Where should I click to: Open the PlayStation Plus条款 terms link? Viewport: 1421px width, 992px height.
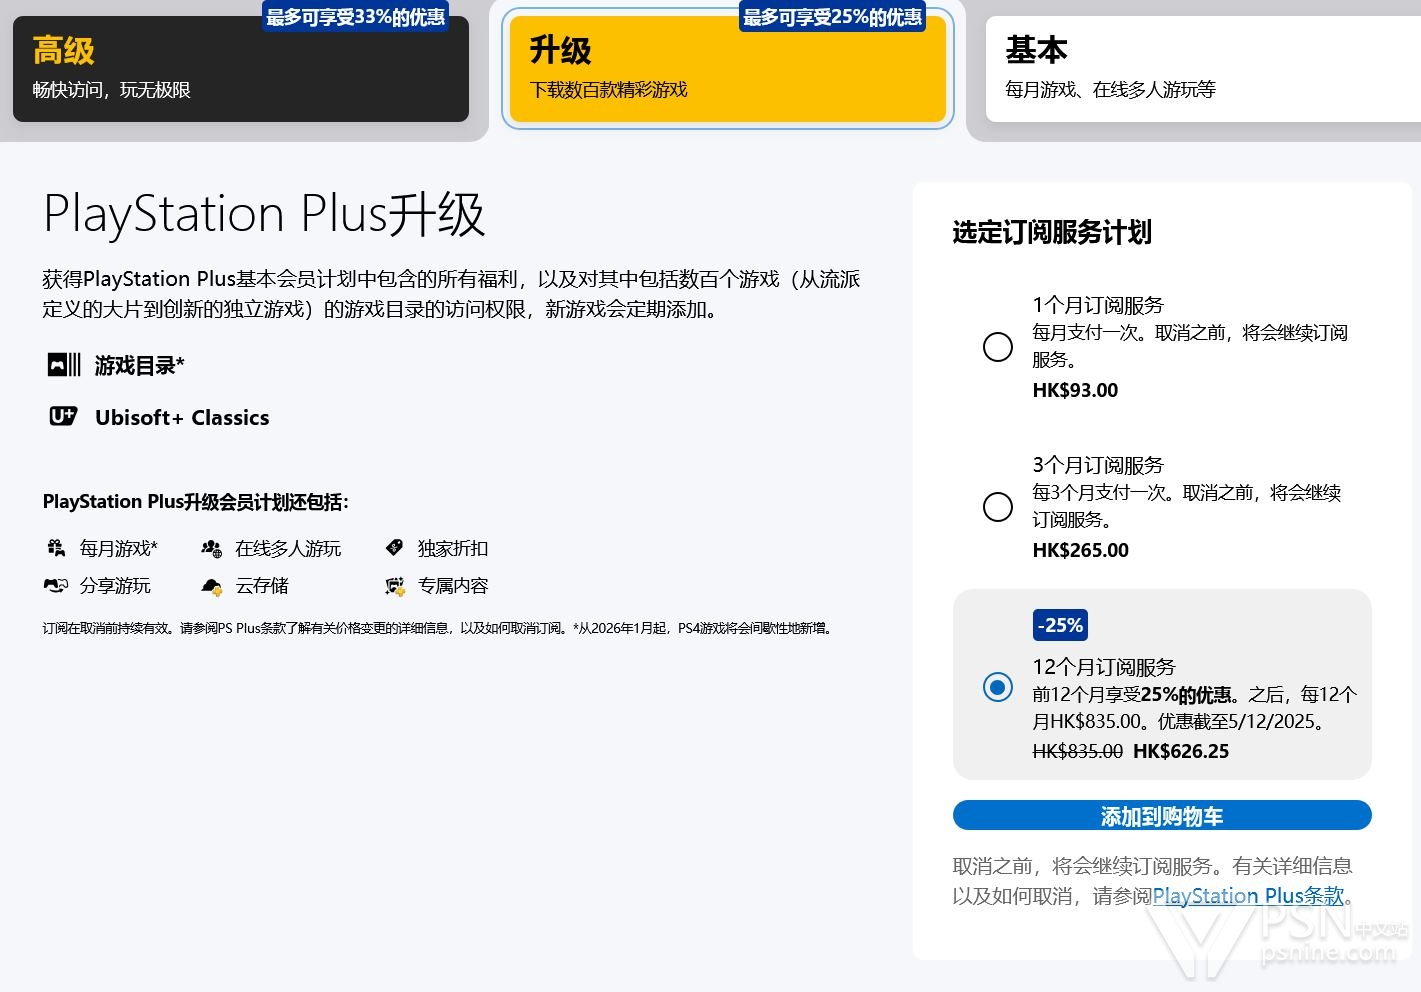click(x=1247, y=896)
